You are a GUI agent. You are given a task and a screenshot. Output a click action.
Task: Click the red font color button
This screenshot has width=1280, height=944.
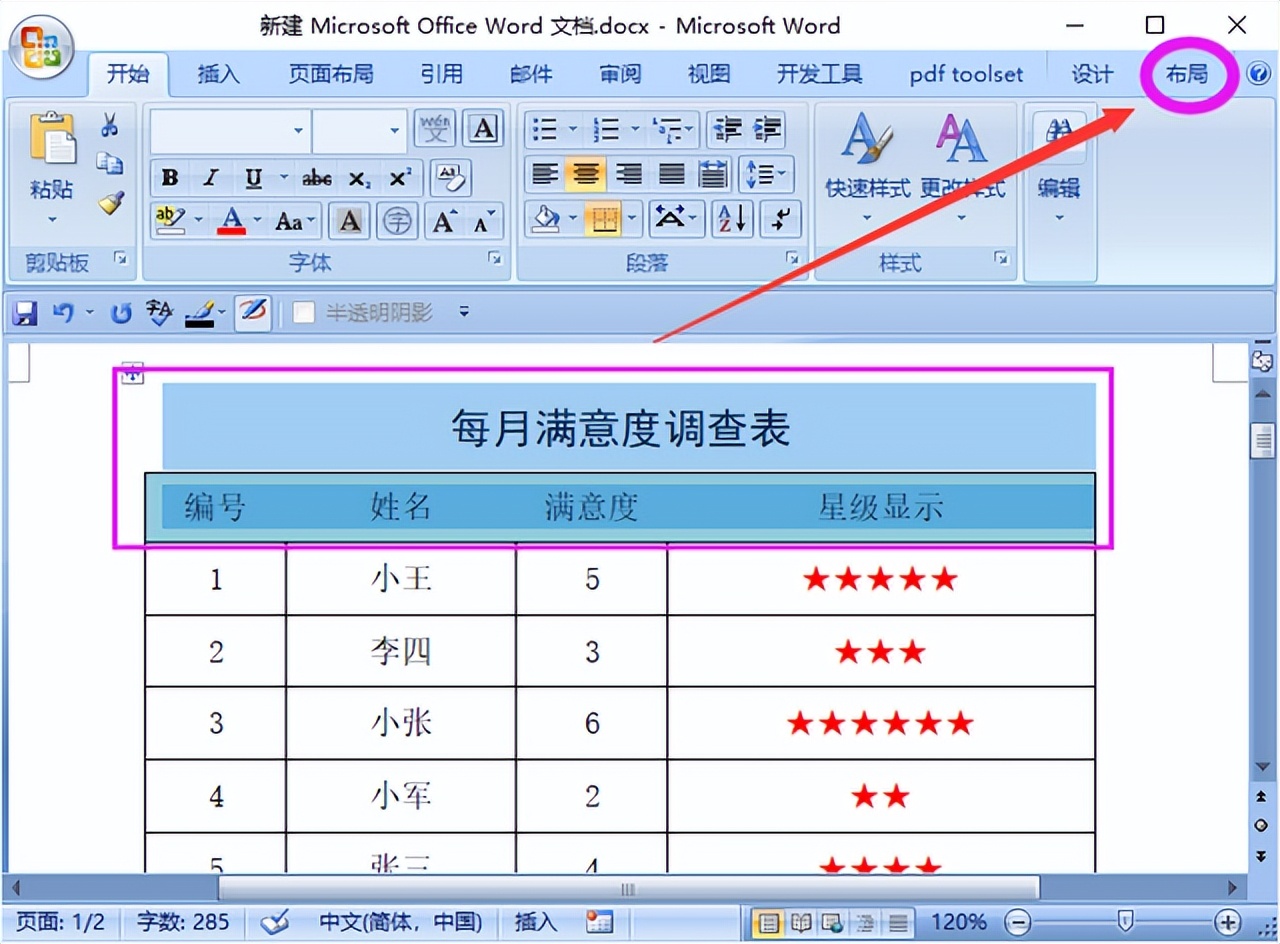click(x=232, y=221)
